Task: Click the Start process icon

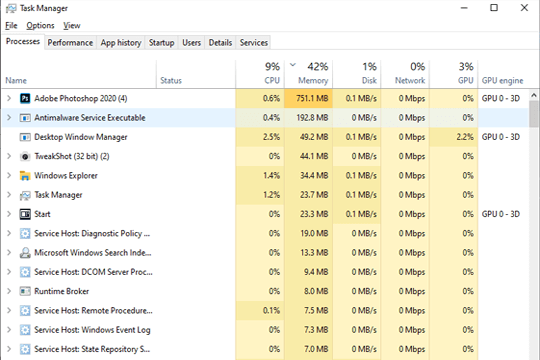Action: (25, 214)
